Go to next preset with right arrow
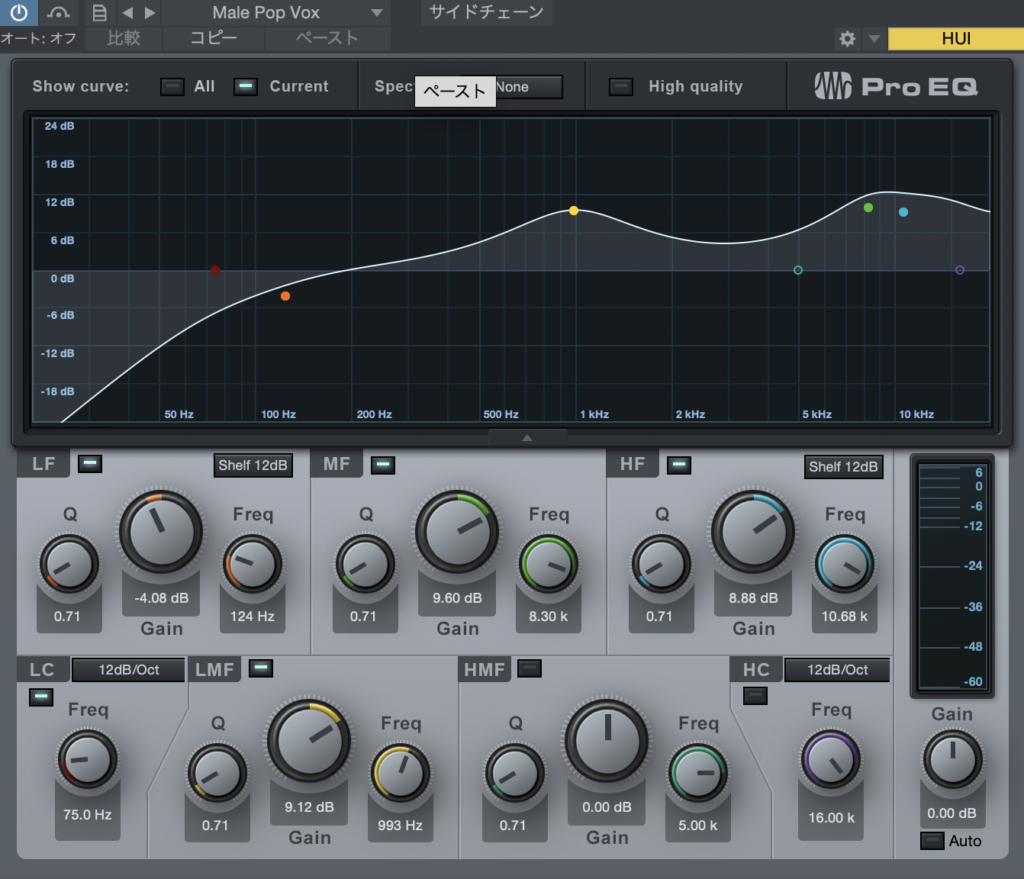1024x879 pixels. [x=150, y=13]
